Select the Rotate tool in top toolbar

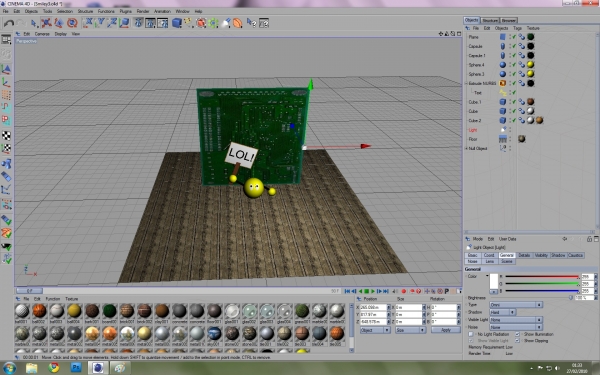click(72, 23)
